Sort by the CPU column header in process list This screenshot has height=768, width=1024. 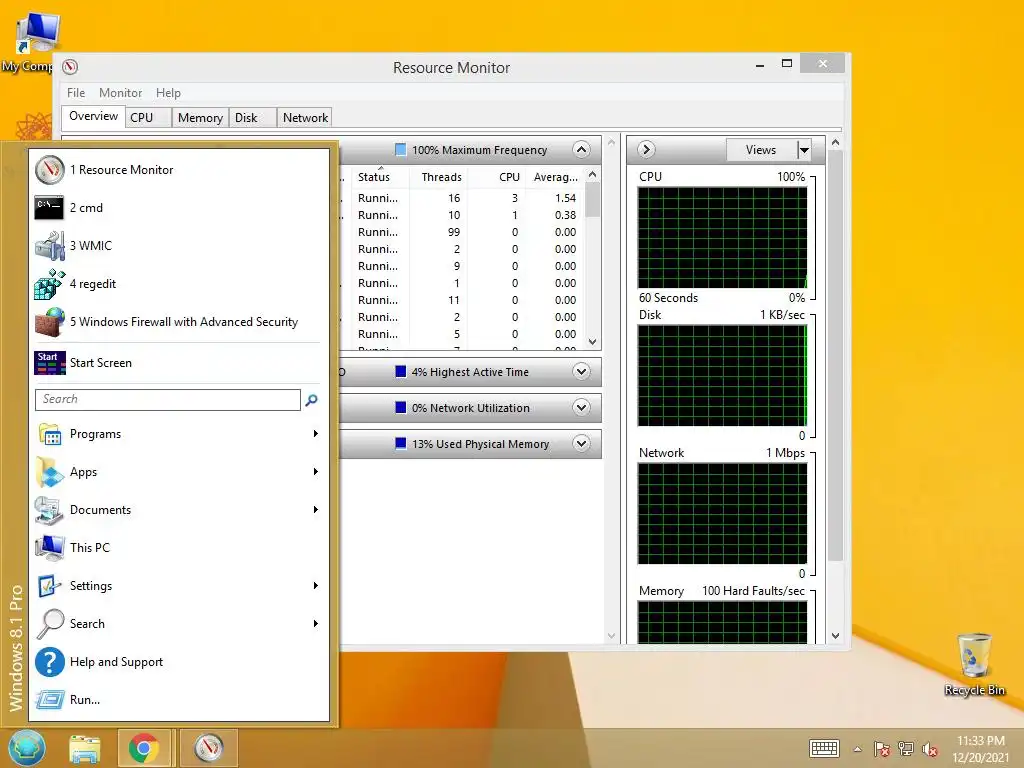496,177
